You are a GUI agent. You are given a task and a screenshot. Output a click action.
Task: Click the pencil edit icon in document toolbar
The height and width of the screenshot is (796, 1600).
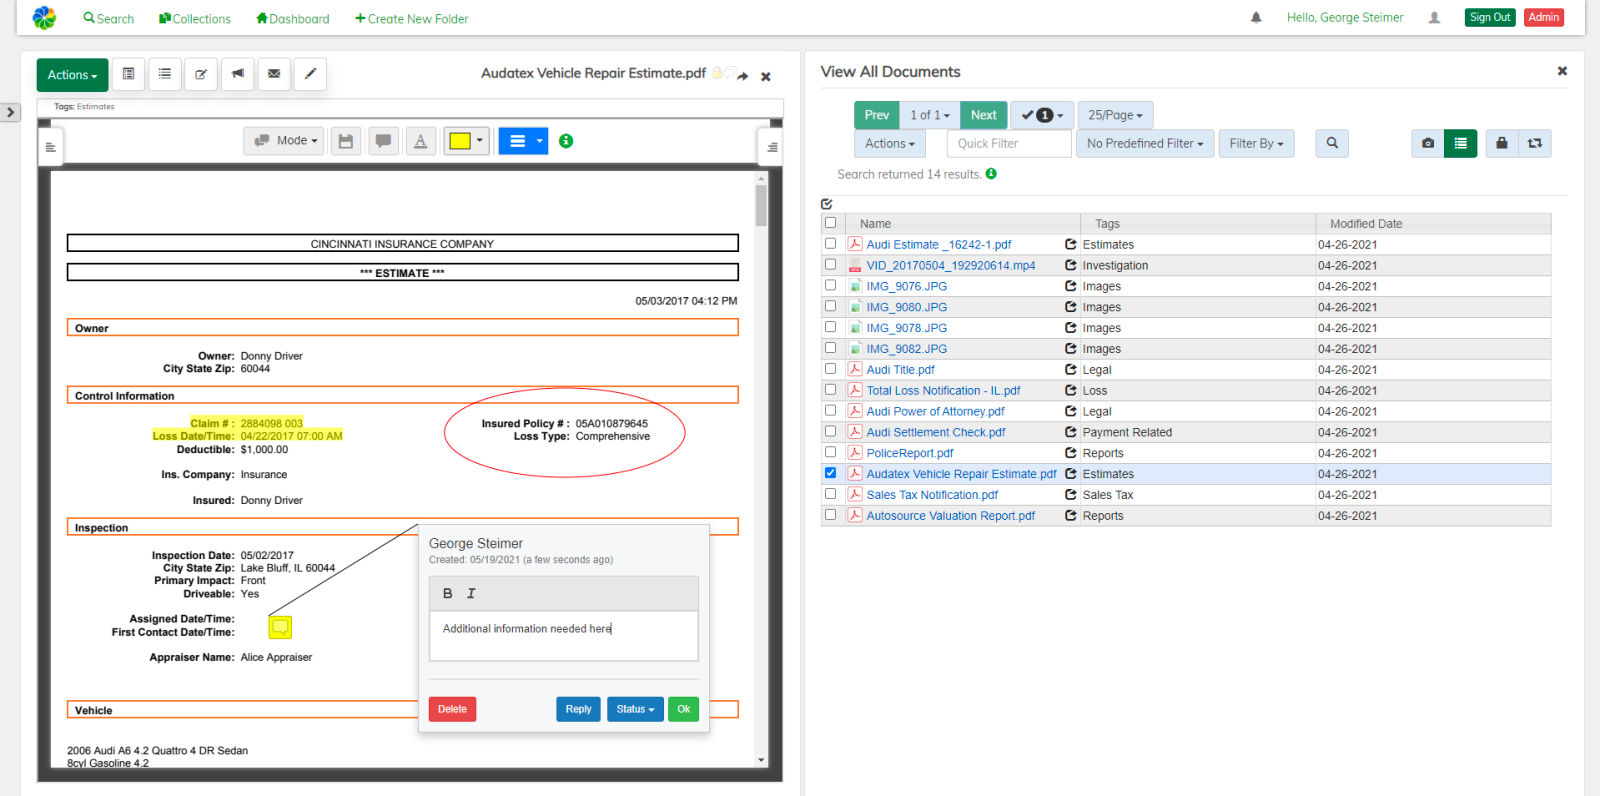click(x=310, y=74)
